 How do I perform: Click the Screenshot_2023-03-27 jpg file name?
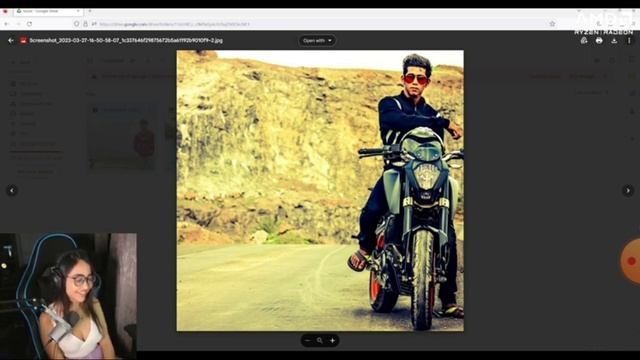[x=126, y=40]
